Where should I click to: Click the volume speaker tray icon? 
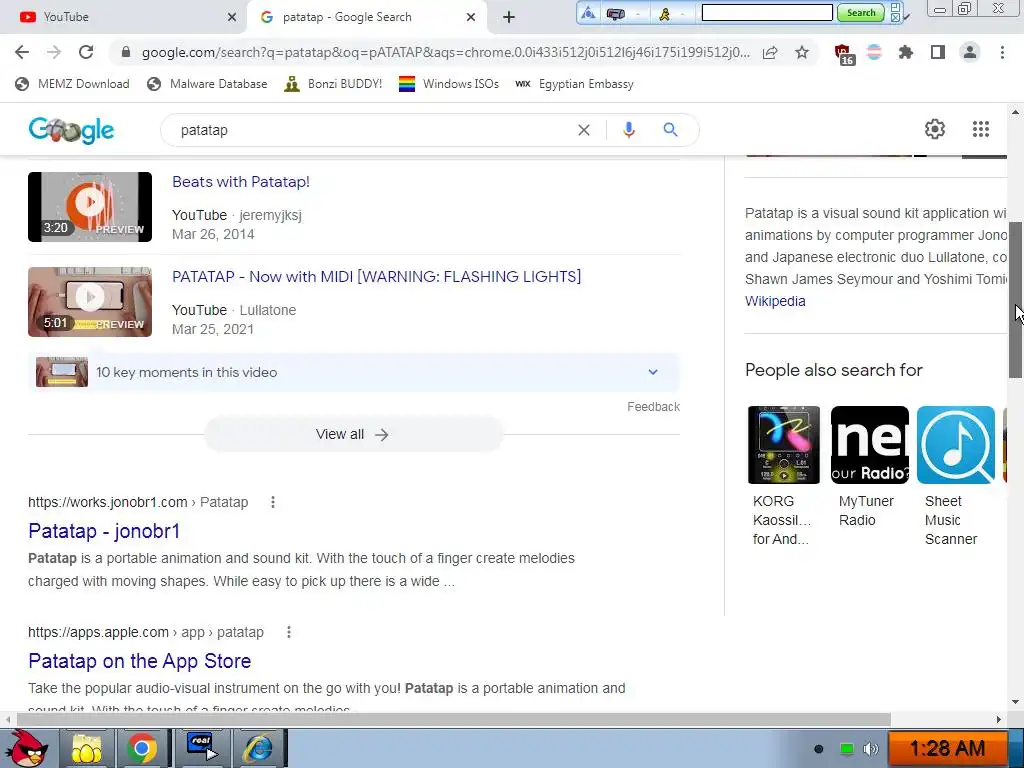[x=871, y=749]
